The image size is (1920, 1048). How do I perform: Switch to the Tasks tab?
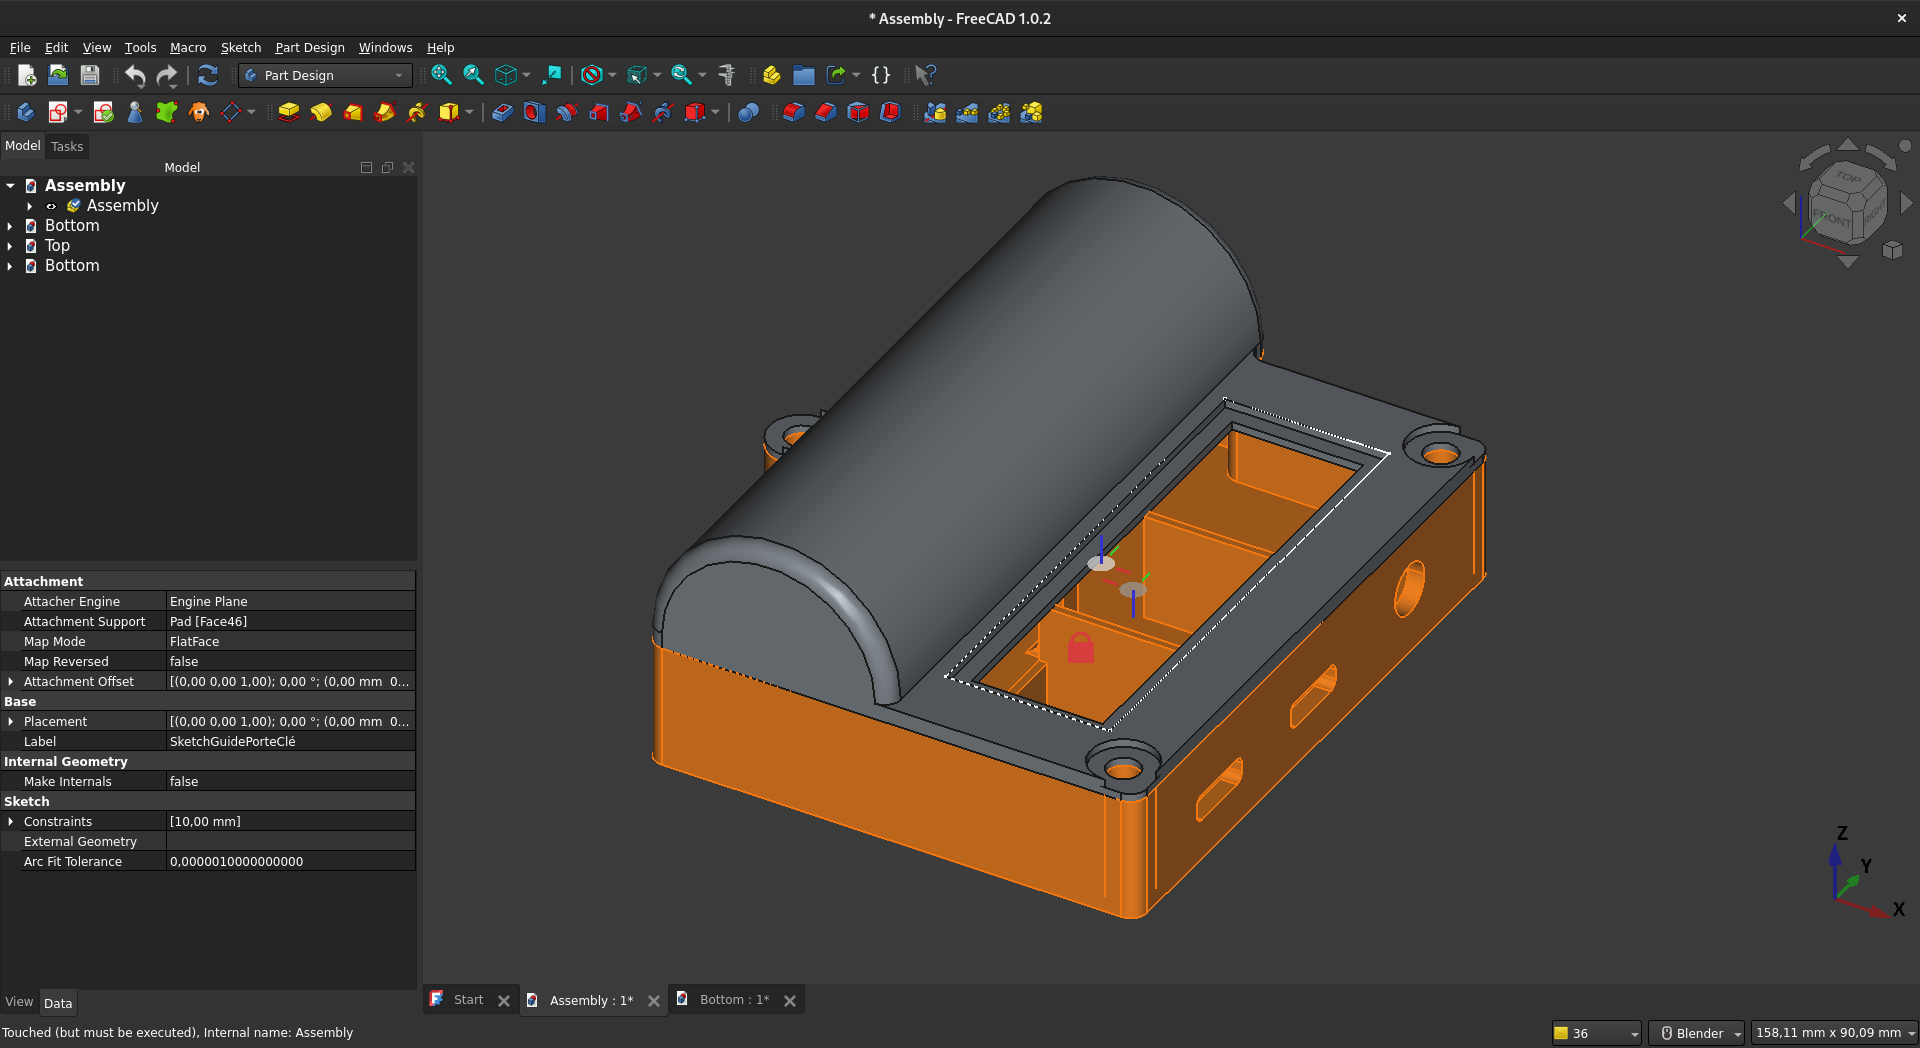[67, 146]
